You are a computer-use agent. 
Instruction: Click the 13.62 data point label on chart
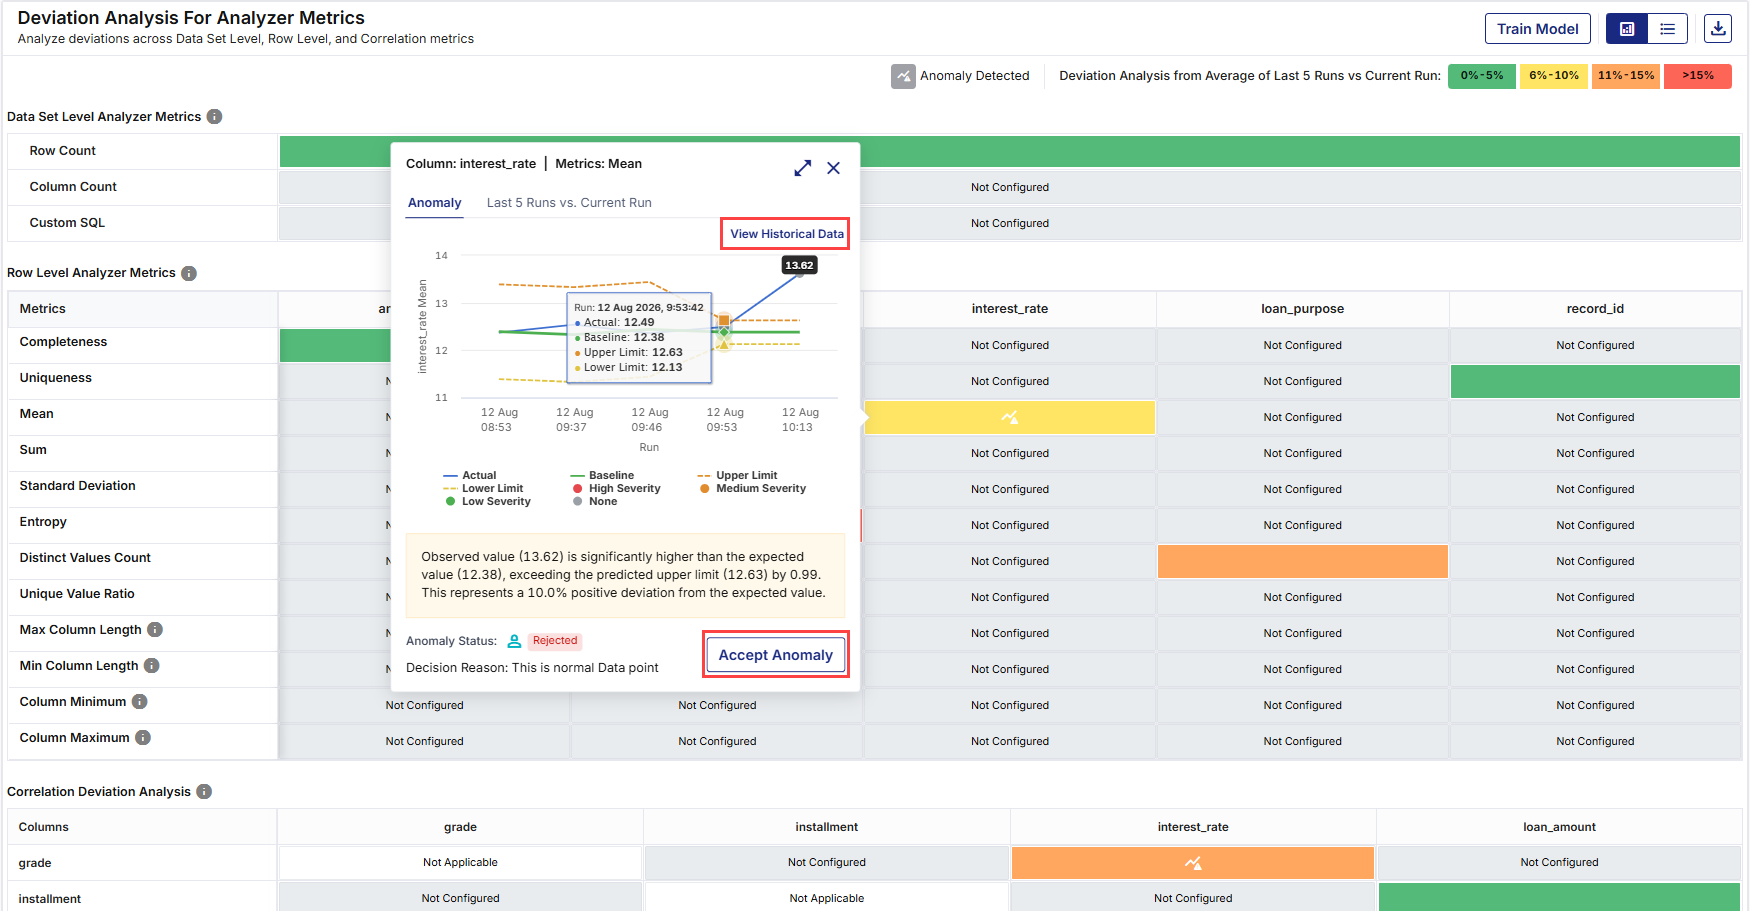coord(799,265)
